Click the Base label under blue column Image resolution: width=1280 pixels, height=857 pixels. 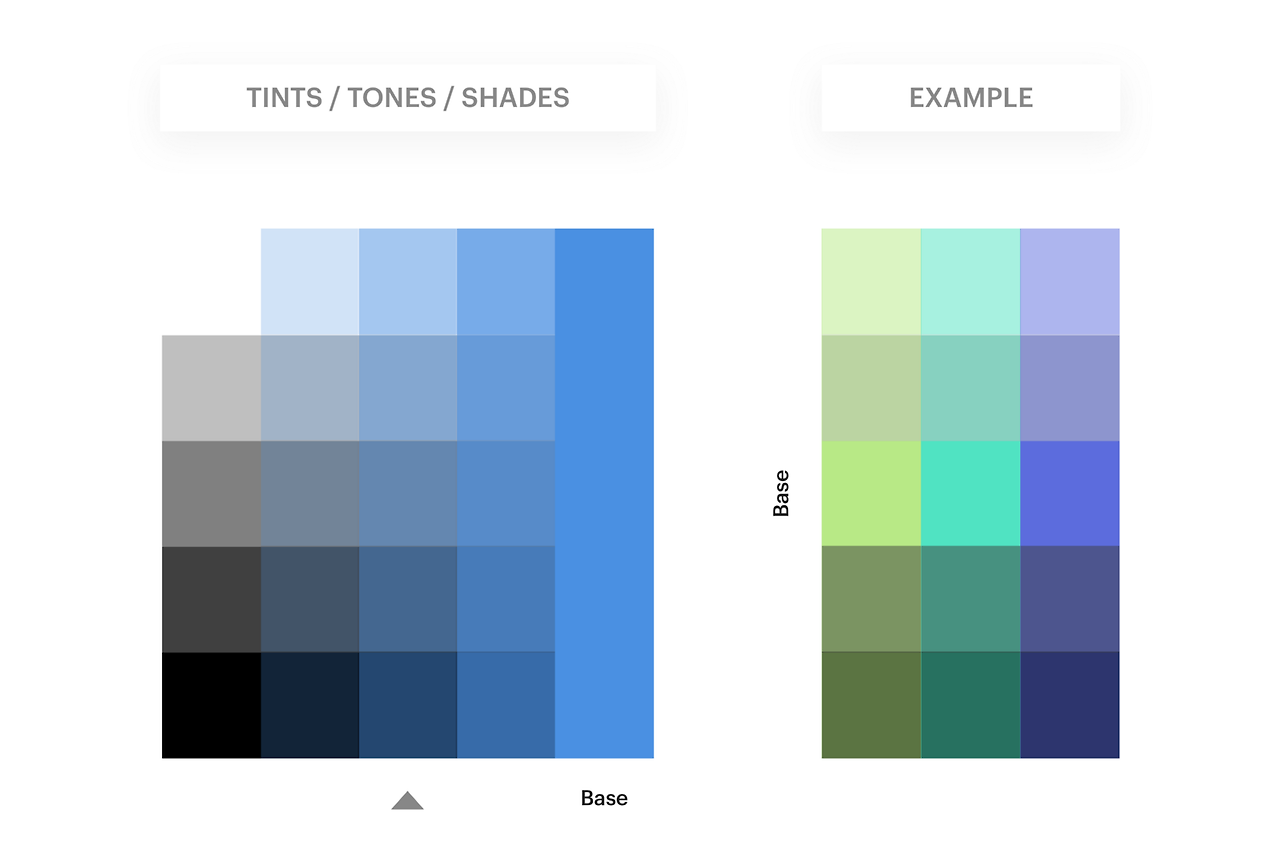[604, 798]
